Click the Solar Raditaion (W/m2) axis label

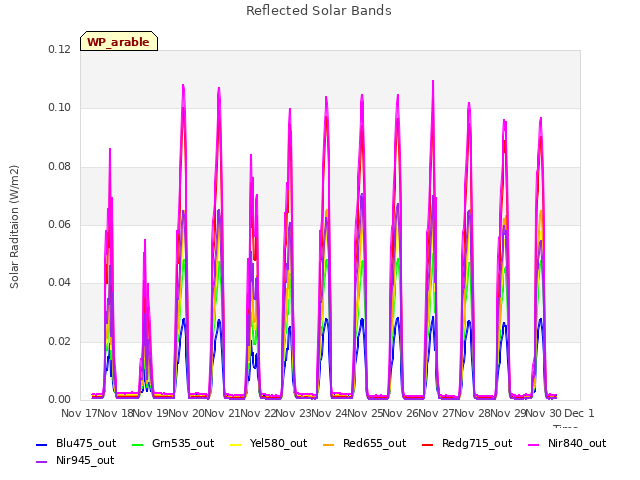pos(14,227)
